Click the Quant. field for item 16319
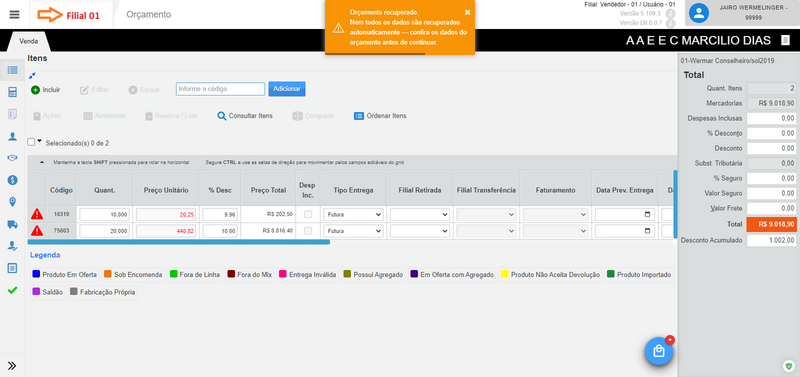Image resolution: width=800 pixels, height=377 pixels. click(104, 215)
